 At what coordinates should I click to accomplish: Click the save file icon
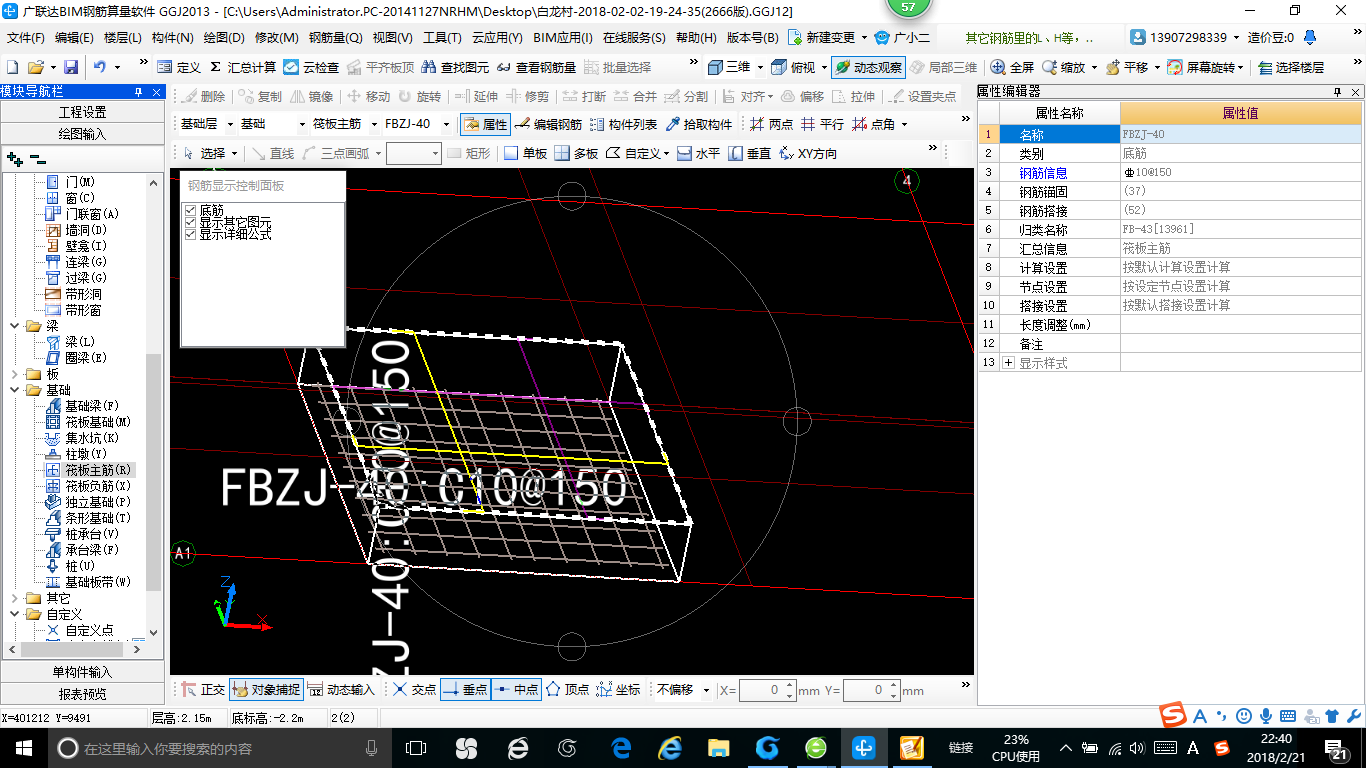pos(71,67)
